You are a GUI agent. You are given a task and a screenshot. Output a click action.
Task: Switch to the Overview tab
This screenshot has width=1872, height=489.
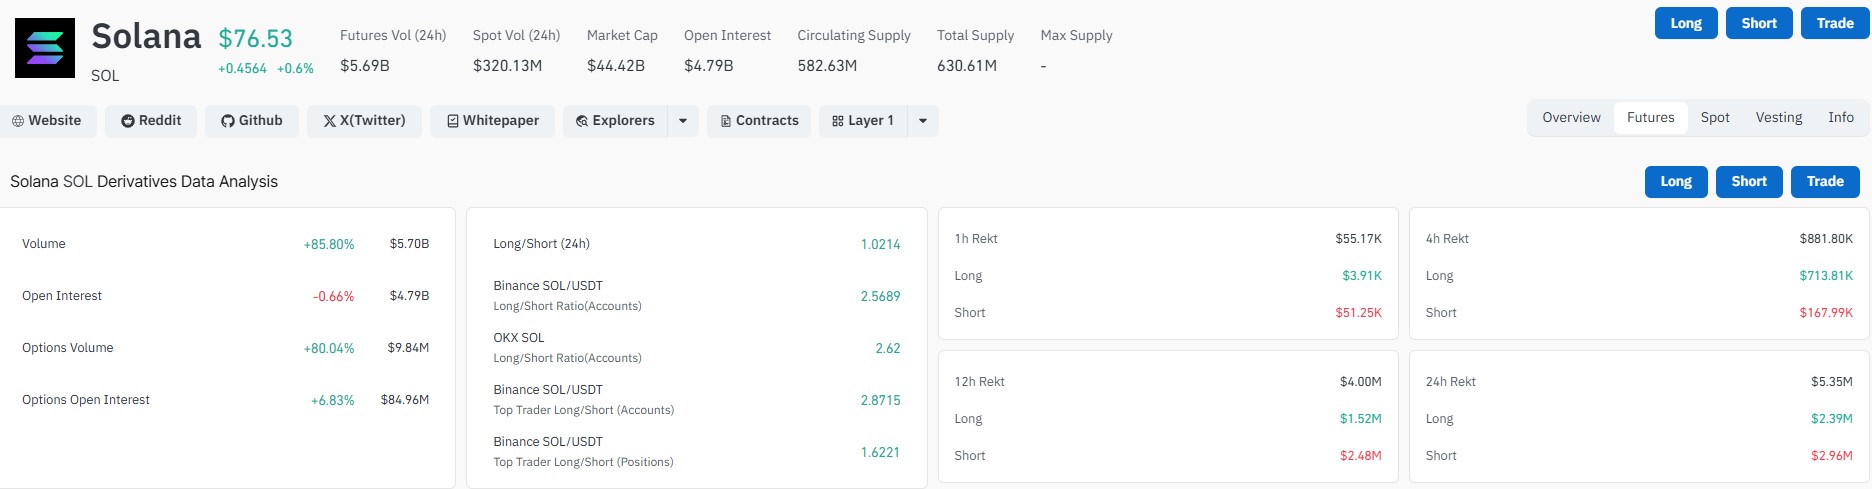1571,118
